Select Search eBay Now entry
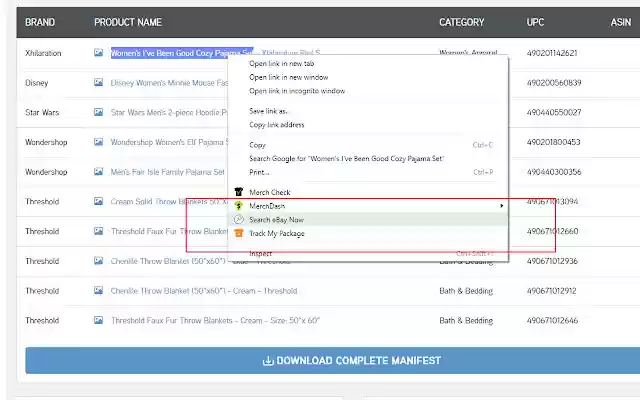This screenshot has width=640, height=400. click(x=368, y=220)
